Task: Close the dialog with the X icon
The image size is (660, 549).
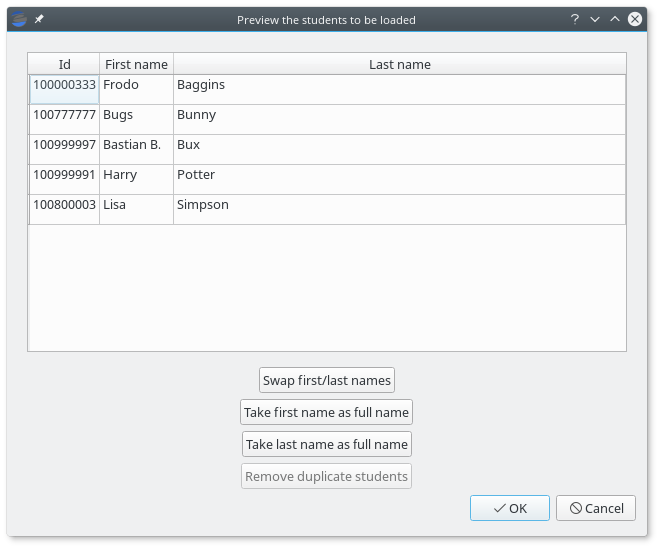Action: click(635, 19)
